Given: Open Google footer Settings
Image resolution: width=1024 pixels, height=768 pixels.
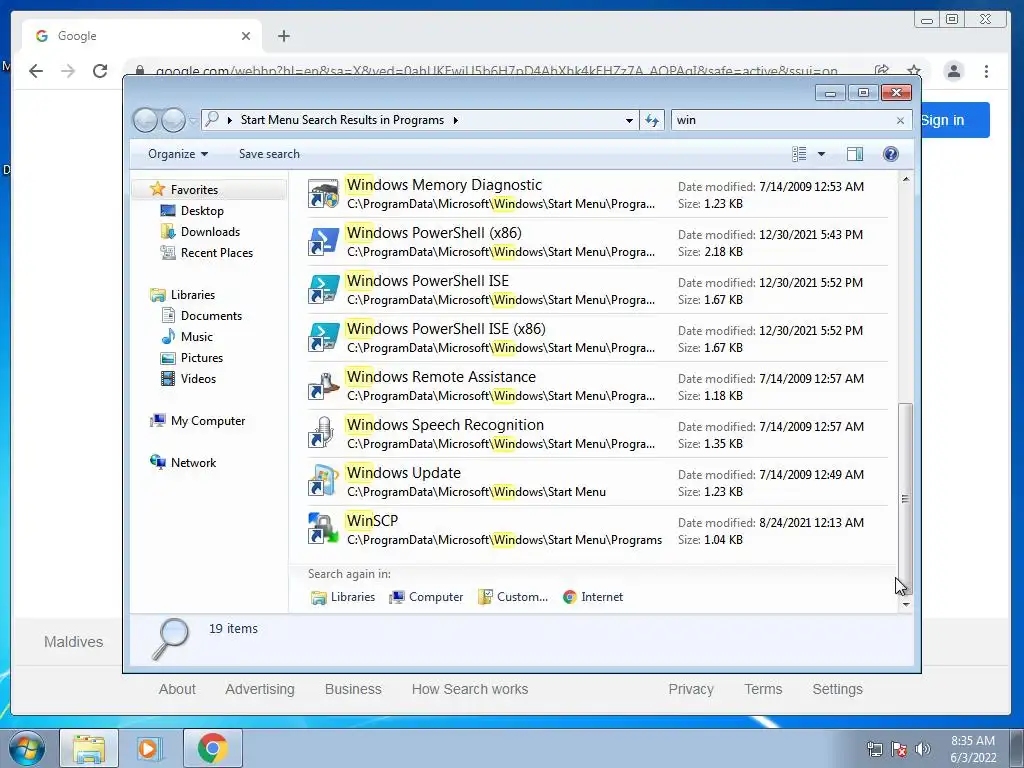Looking at the screenshot, I should coord(837,689).
